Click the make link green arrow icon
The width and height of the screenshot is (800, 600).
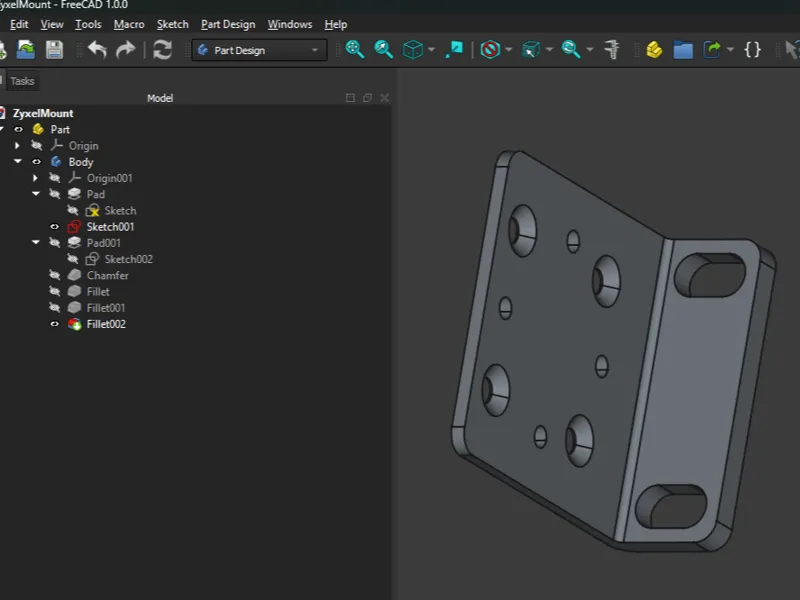(x=712, y=50)
